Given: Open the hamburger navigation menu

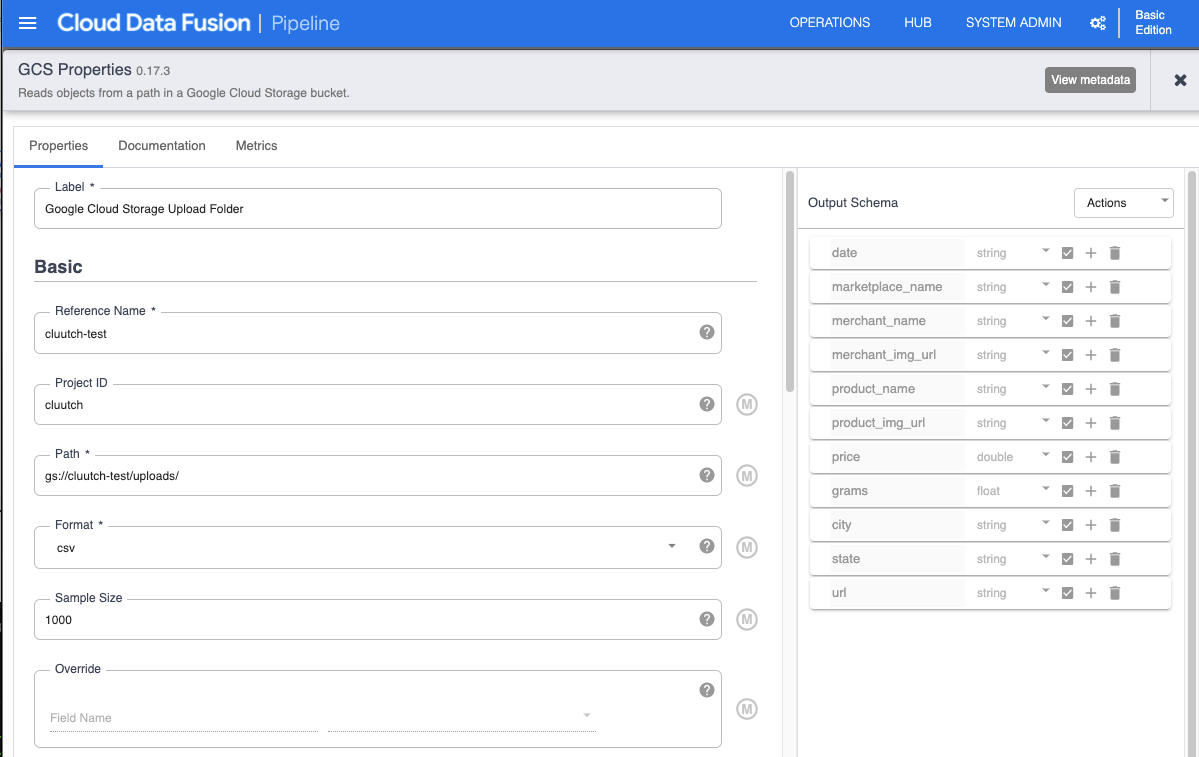Looking at the screenshot, I should (x=28, y=23).
